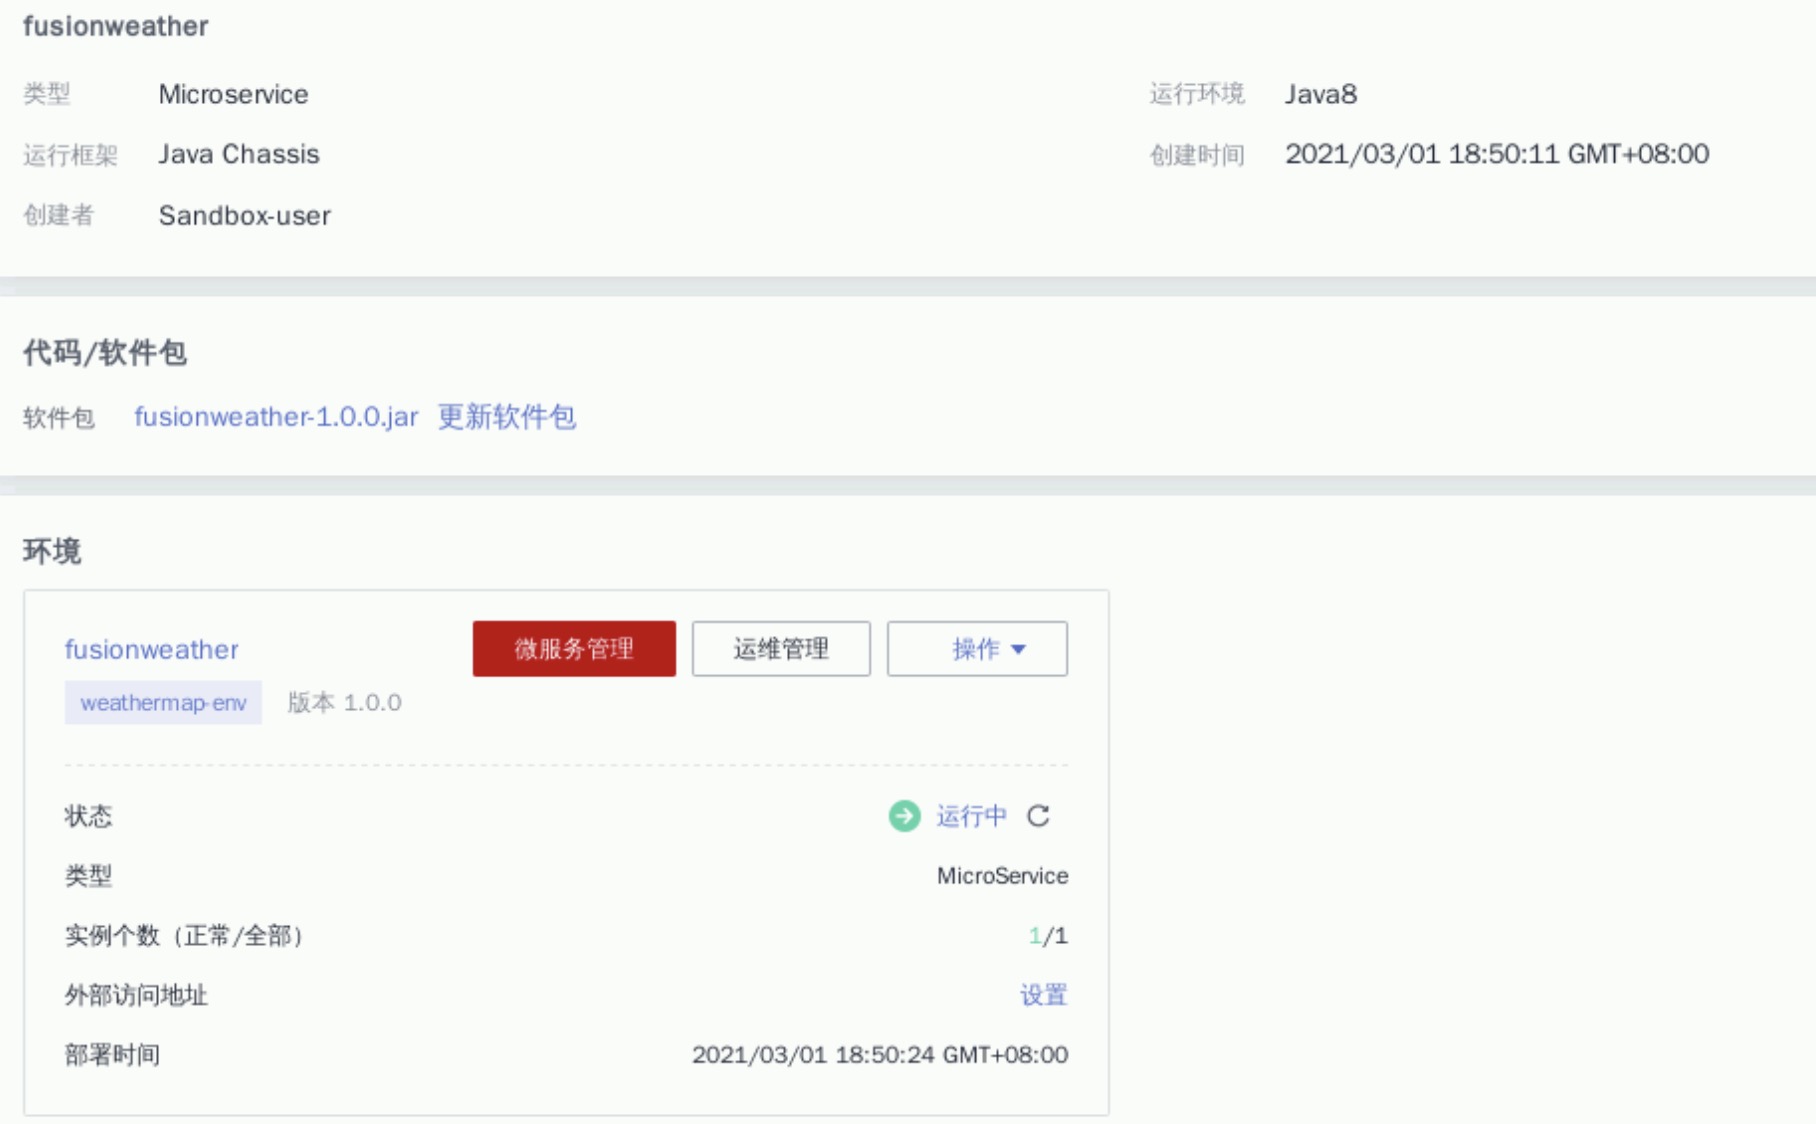Expand the 操作 dropdown menu
Image resolution: width=1816 pixels, height=1124 pixels.
[x=977, y=649]
